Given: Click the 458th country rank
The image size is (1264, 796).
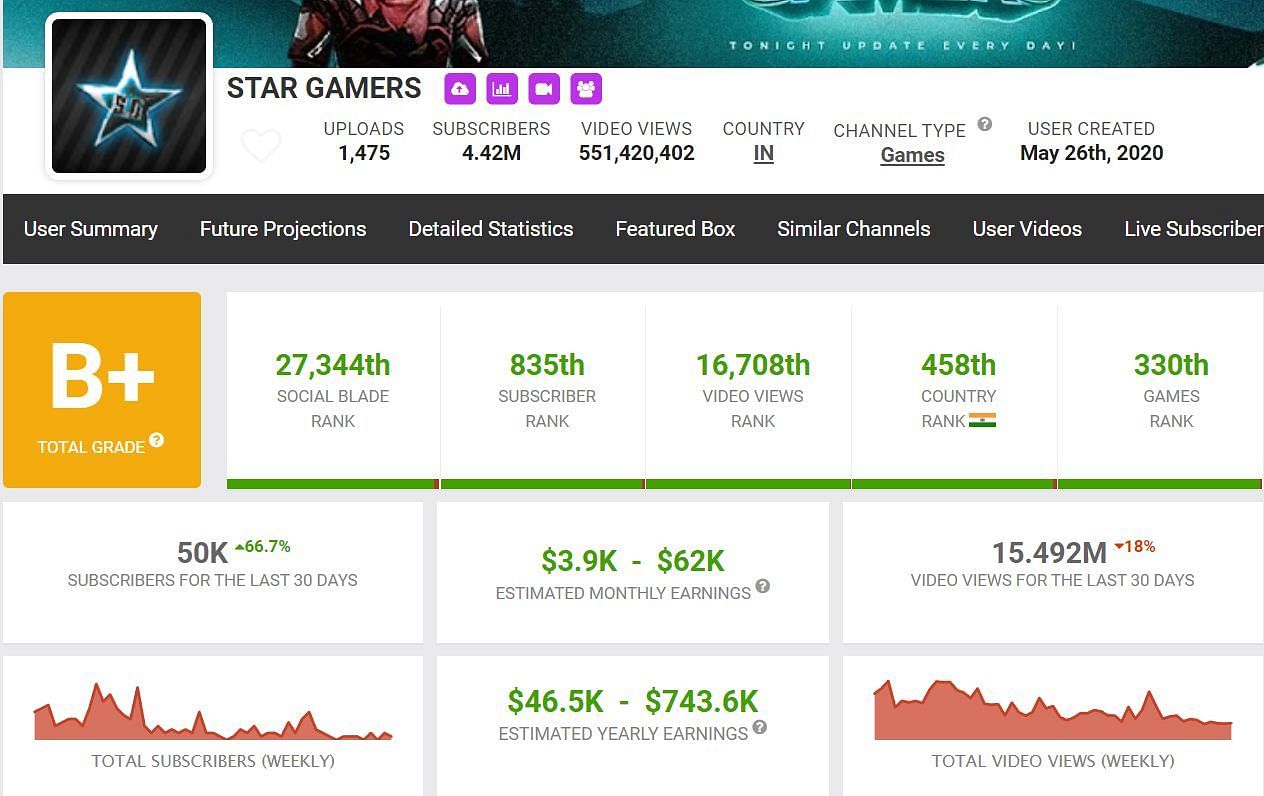Looking at the screenshot, I should pyautogui.click(x=959, y=365).
